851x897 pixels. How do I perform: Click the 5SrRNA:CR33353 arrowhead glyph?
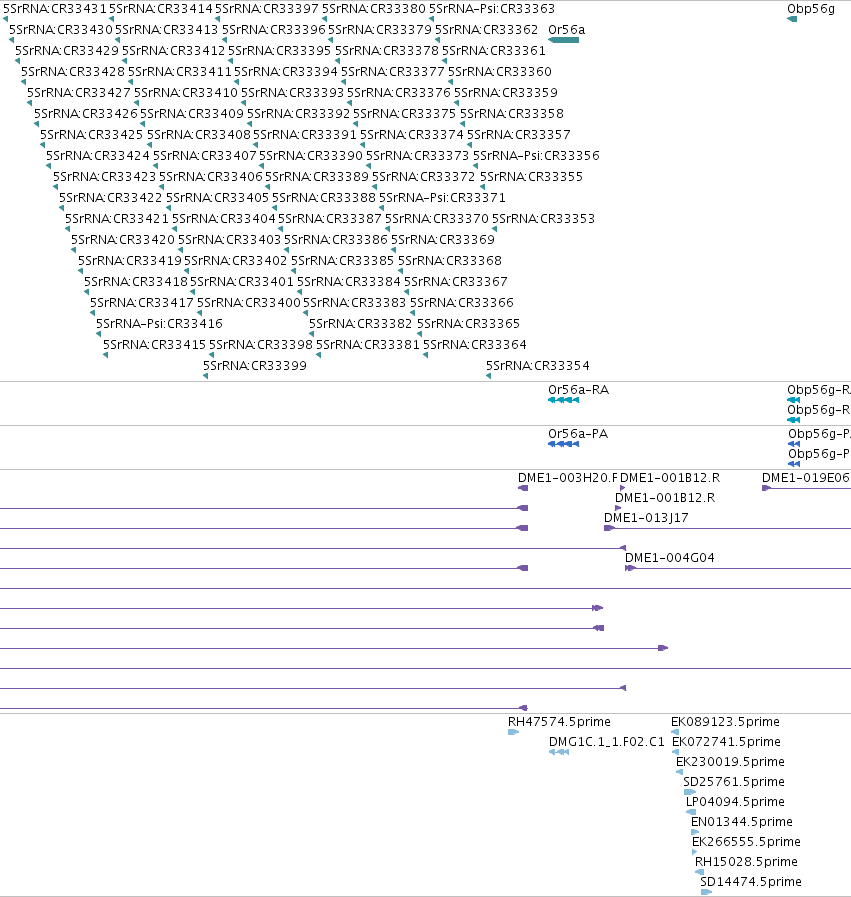tap(494, 229)
